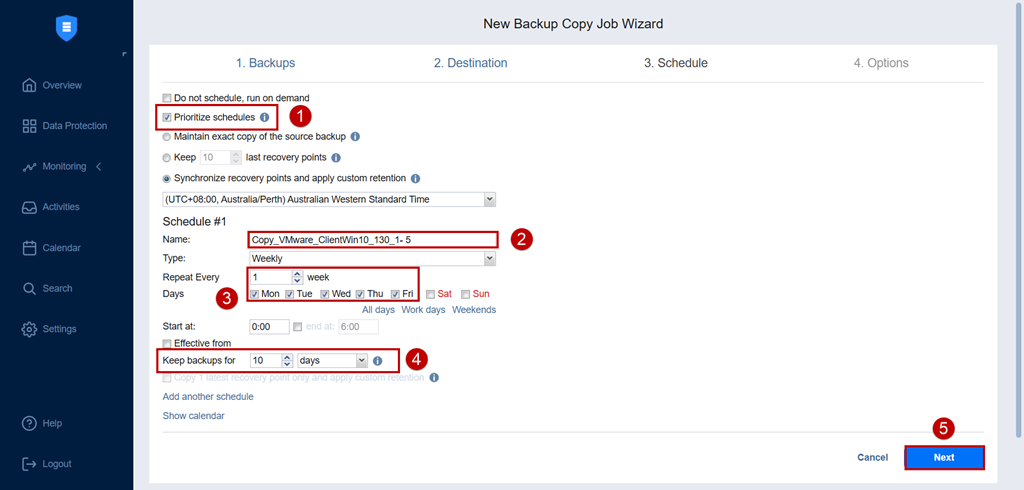Select Maintain exact copy of source backup
The height and width of the screenshot is (490, 1024).
tap(167, 137)
